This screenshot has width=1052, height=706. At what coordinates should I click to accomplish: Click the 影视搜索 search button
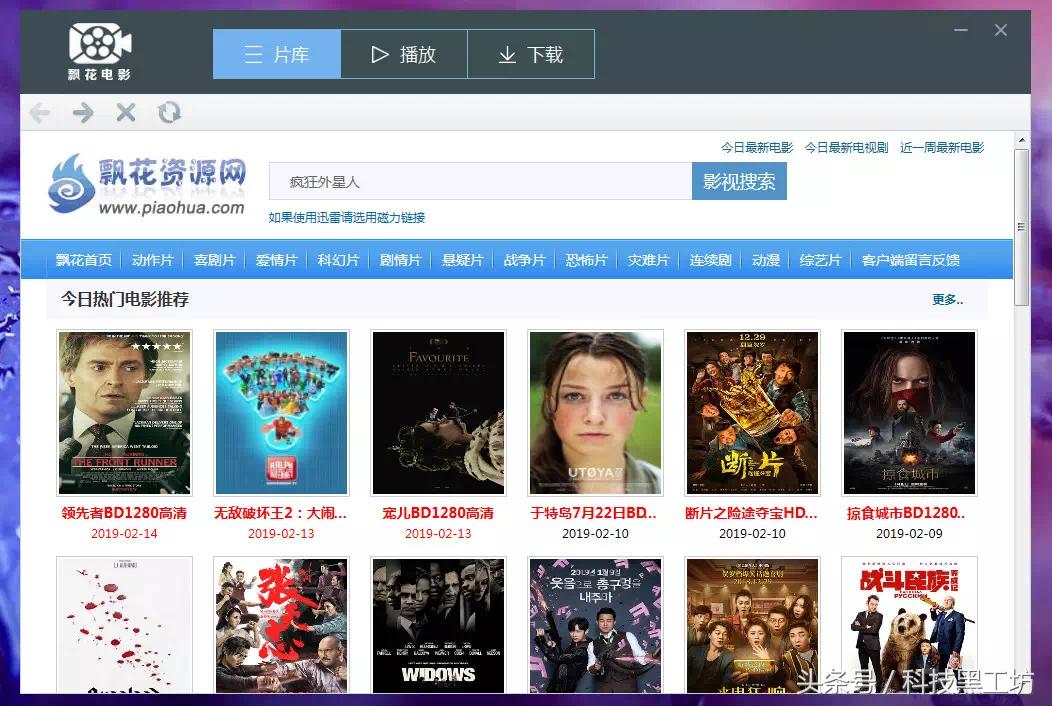tap(738, 182)
